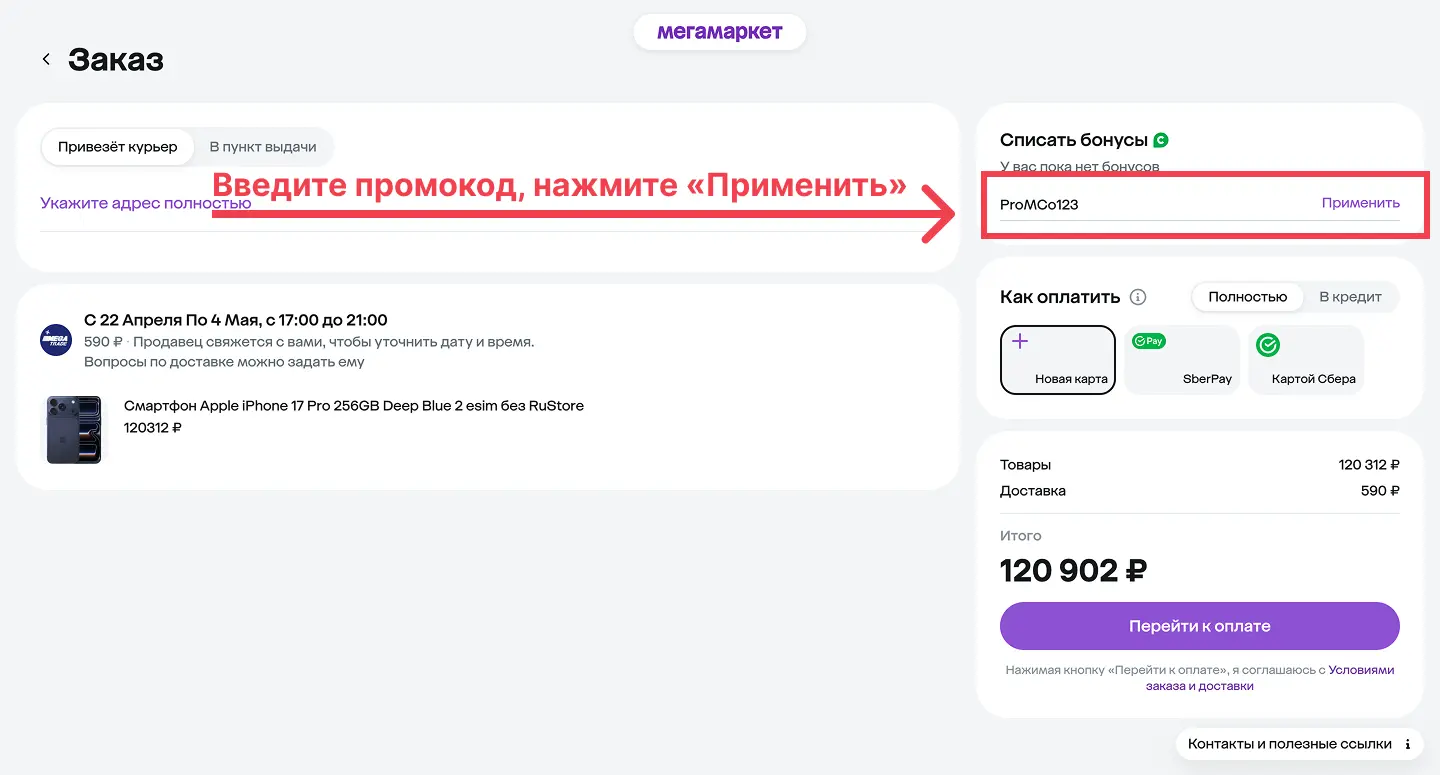Click the Списать бонусы heading
This screenshot has width=1440, height=775.
point(1073,140)
